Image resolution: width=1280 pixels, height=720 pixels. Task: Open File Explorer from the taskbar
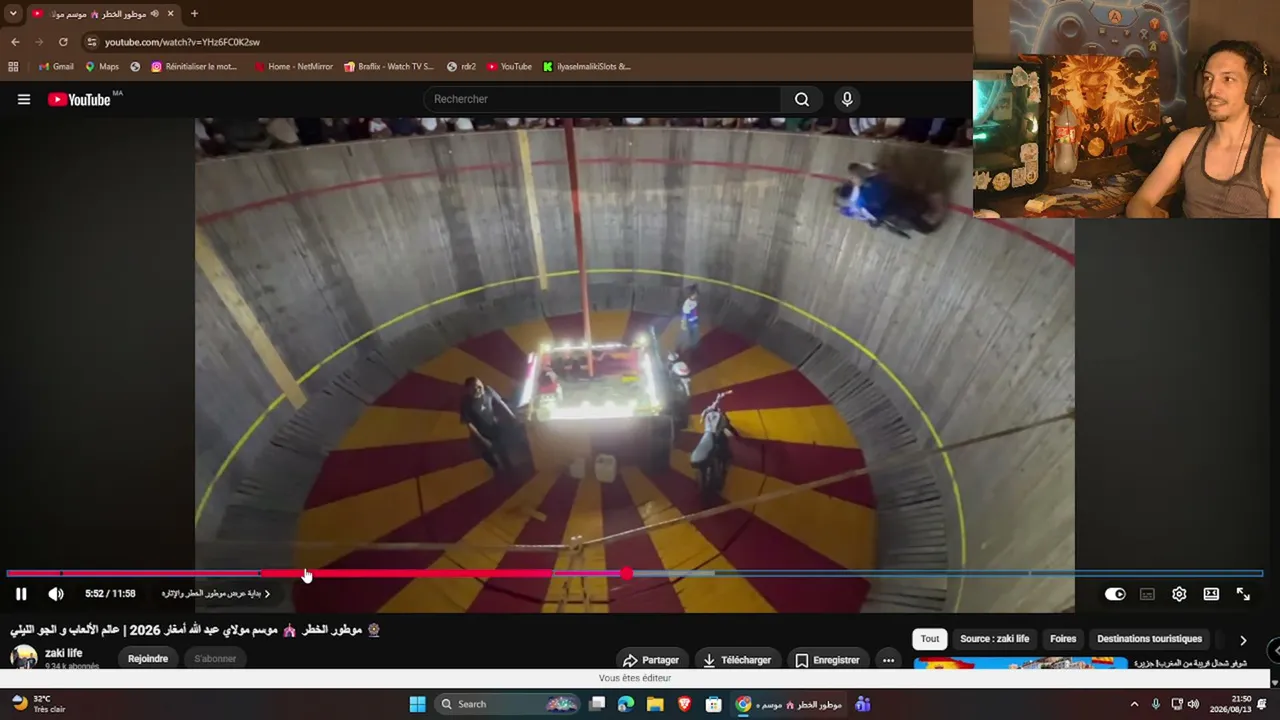click(655, 704)
